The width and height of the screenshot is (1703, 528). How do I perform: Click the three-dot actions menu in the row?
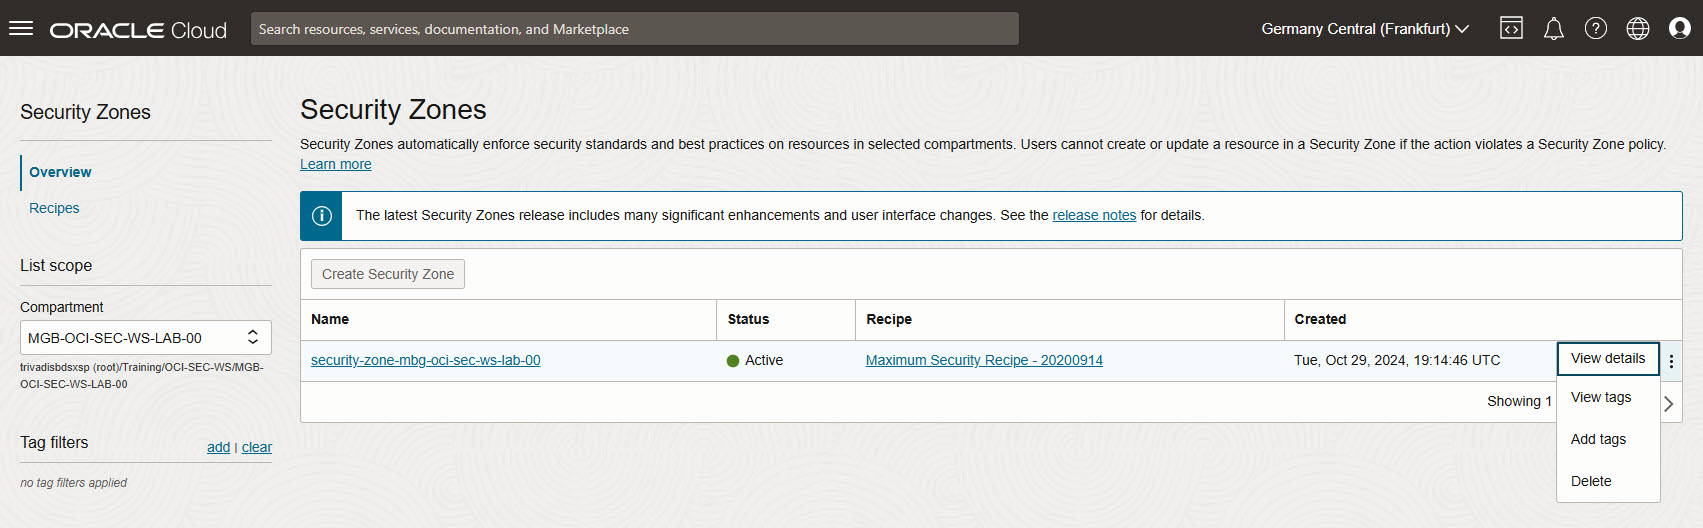[x=1671, y=361]
